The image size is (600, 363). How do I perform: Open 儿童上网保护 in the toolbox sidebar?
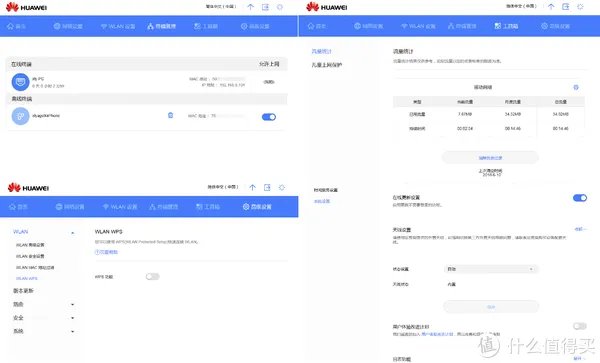327,65
